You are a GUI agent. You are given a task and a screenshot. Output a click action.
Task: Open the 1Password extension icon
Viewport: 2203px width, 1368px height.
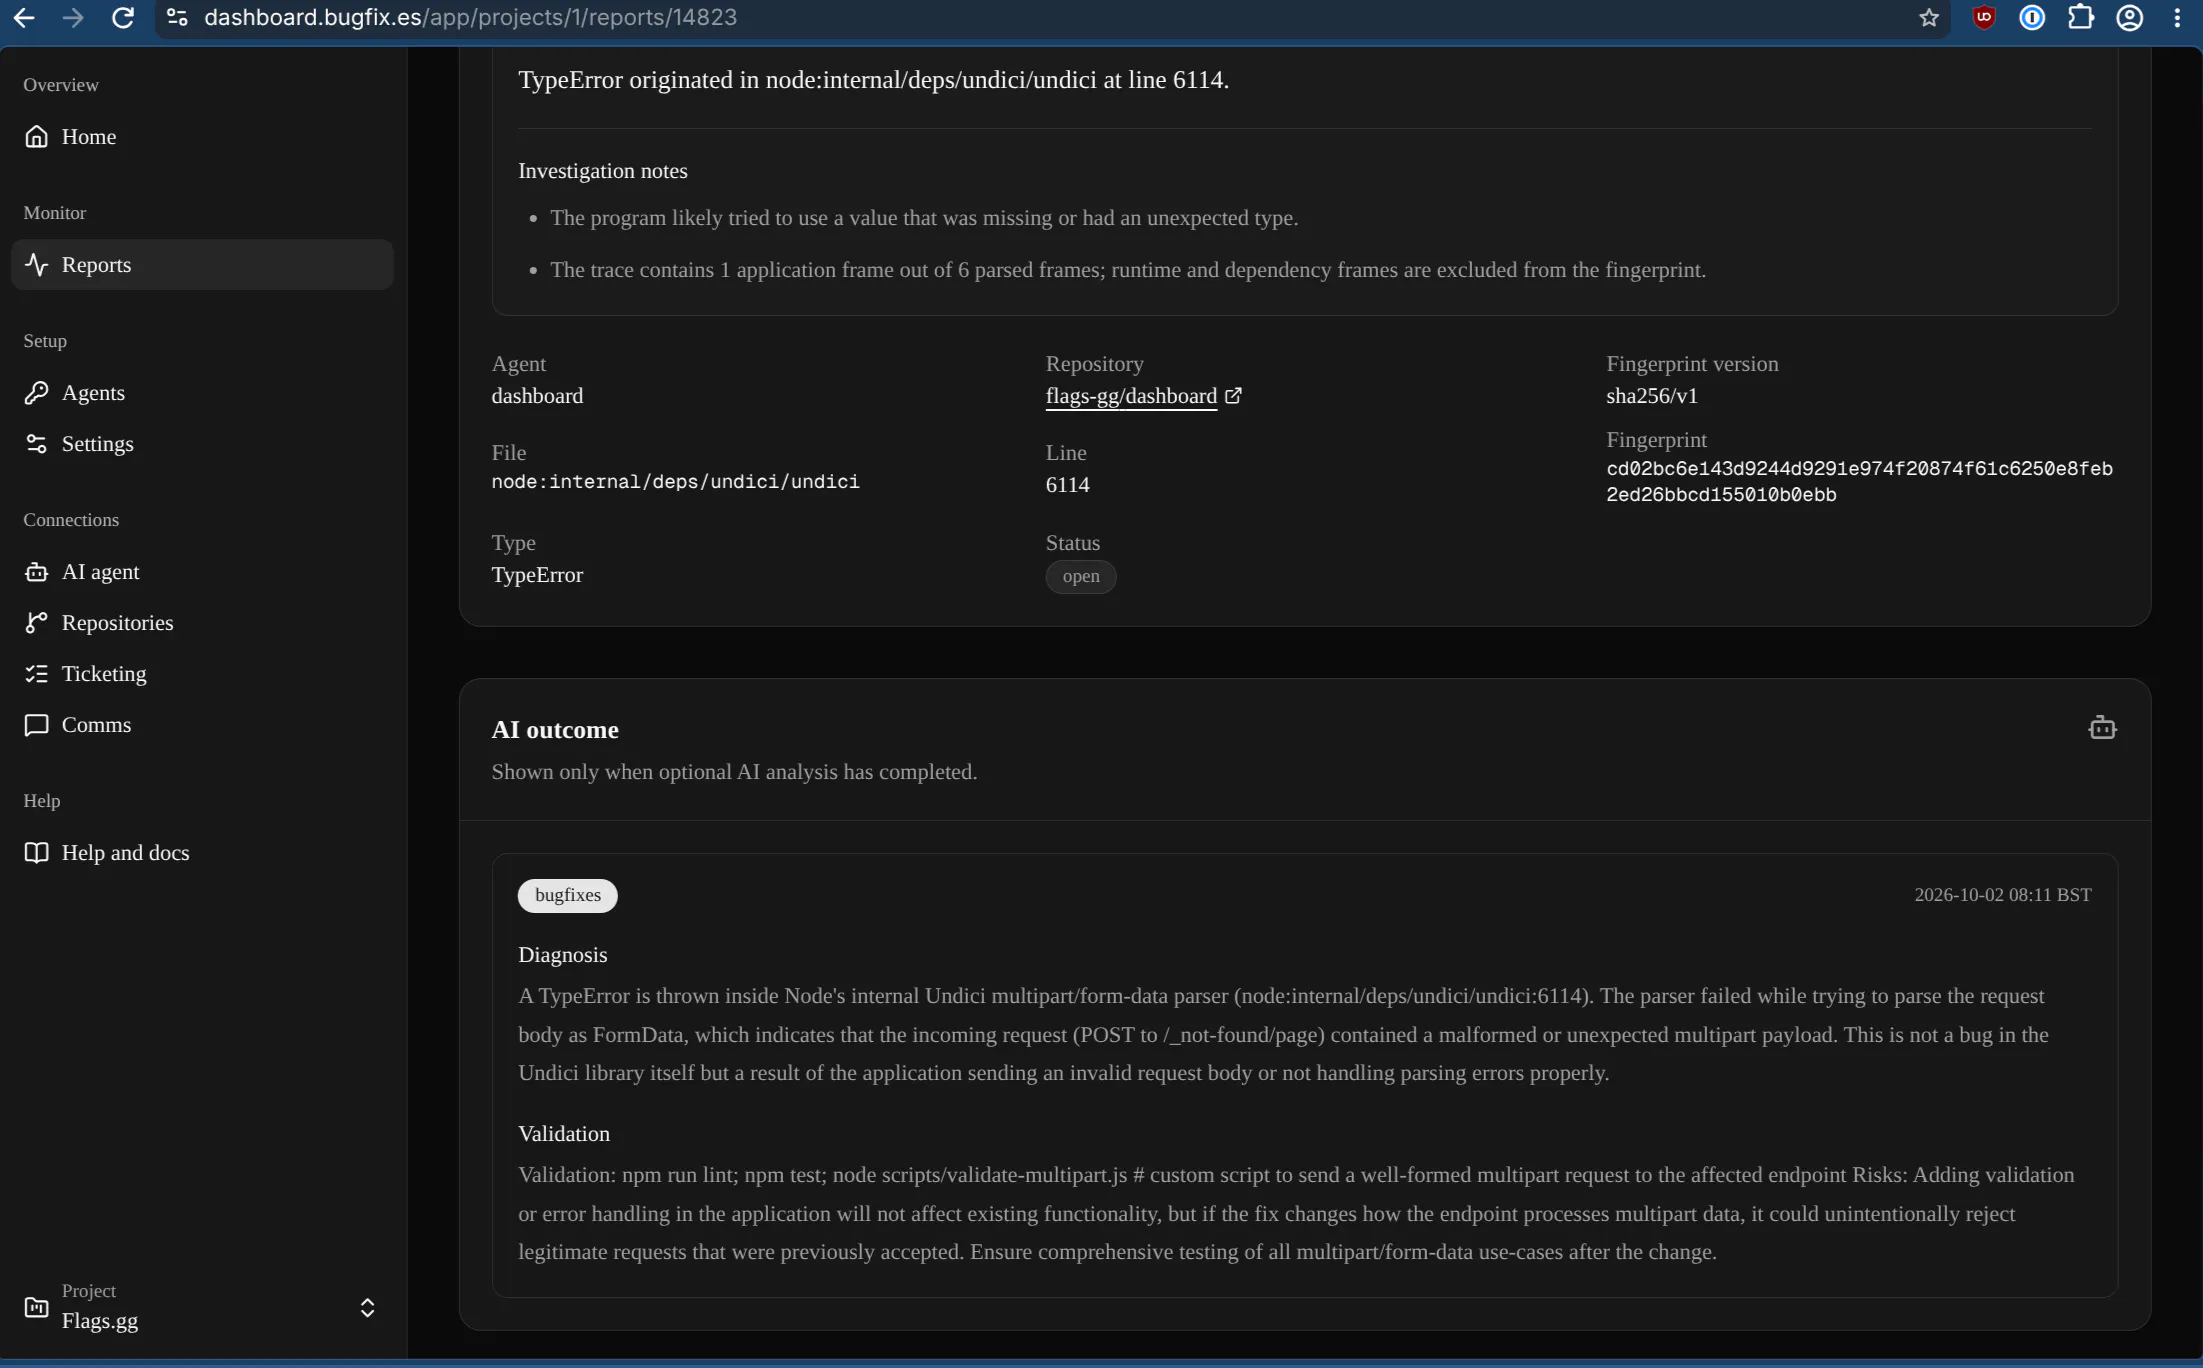tap(2032, 17)
